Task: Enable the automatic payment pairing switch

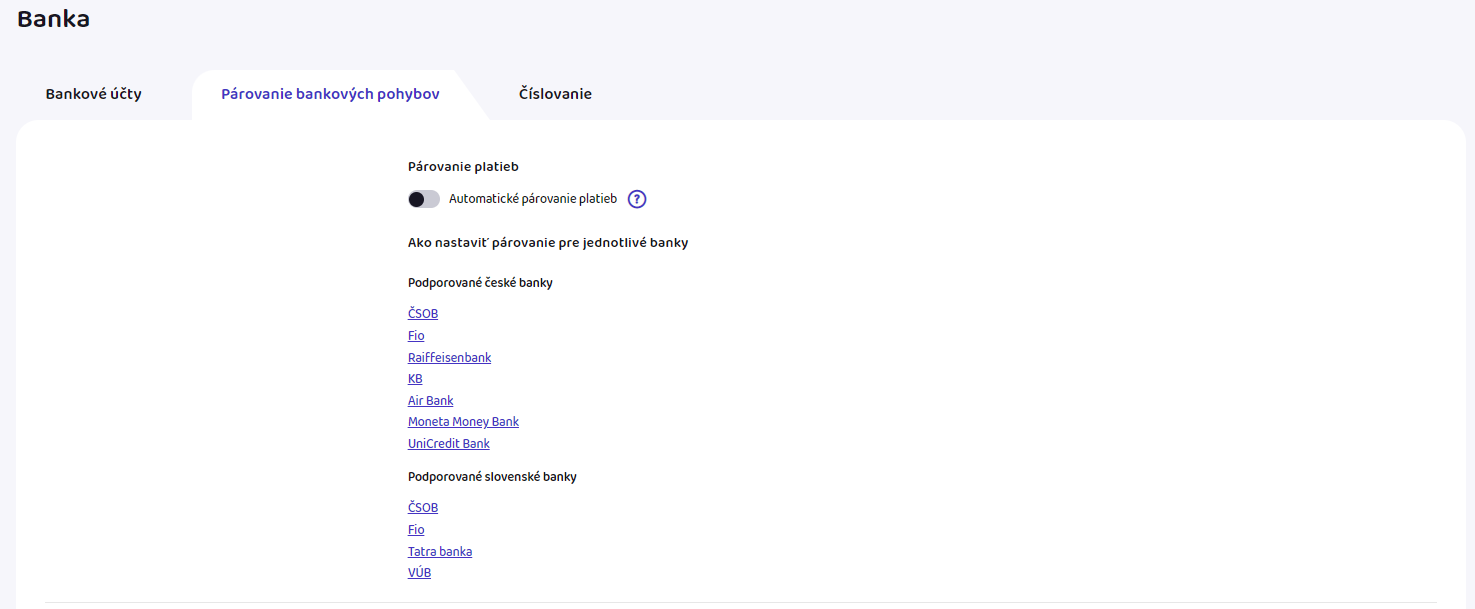Action: point(424,199)
